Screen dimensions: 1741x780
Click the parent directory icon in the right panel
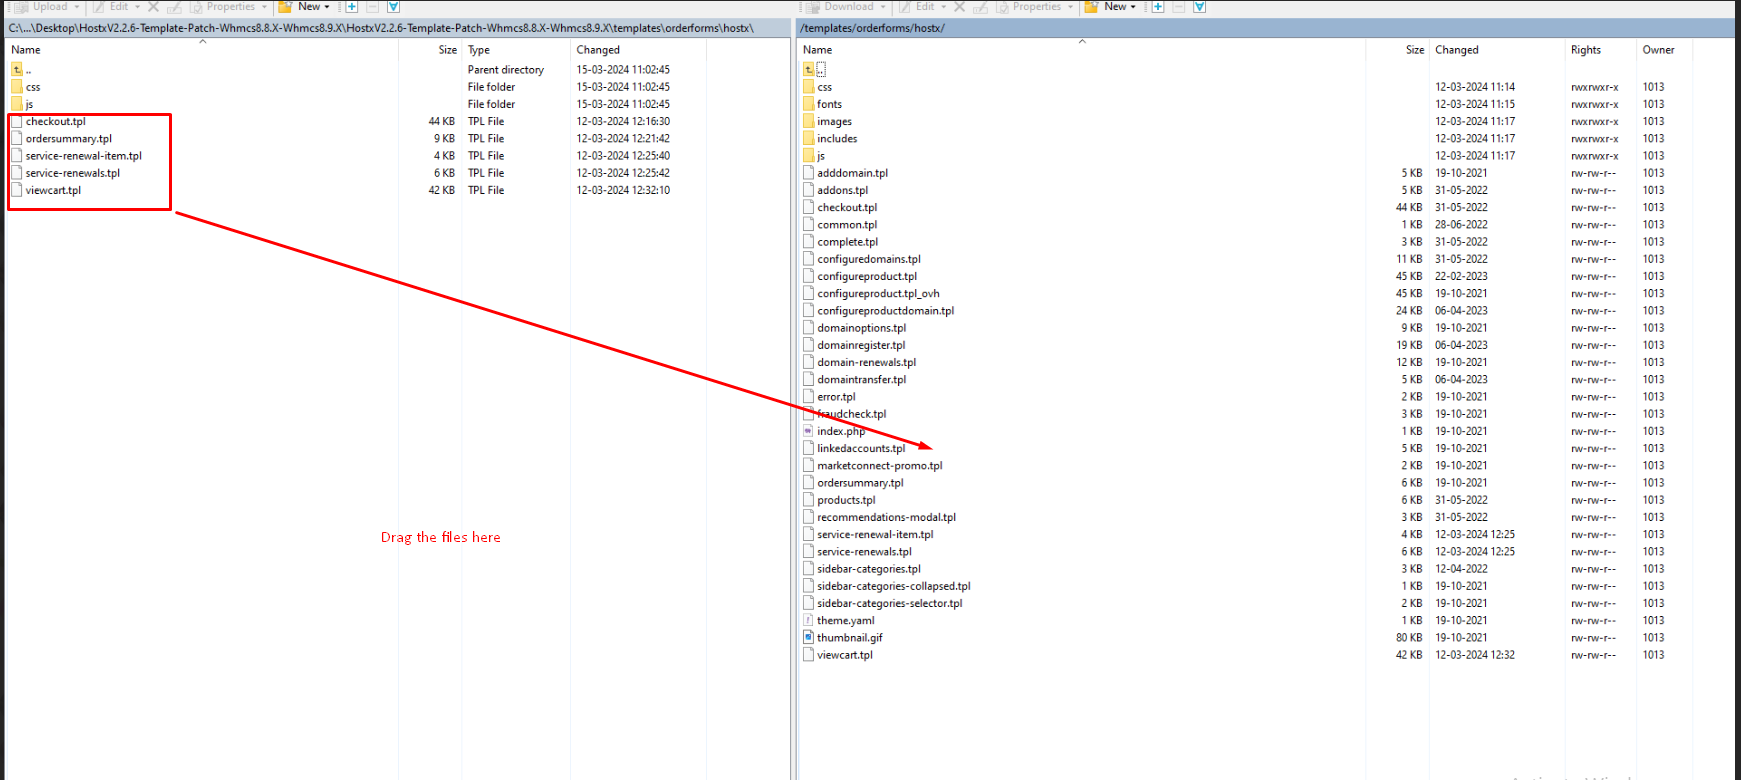[809, 70]
